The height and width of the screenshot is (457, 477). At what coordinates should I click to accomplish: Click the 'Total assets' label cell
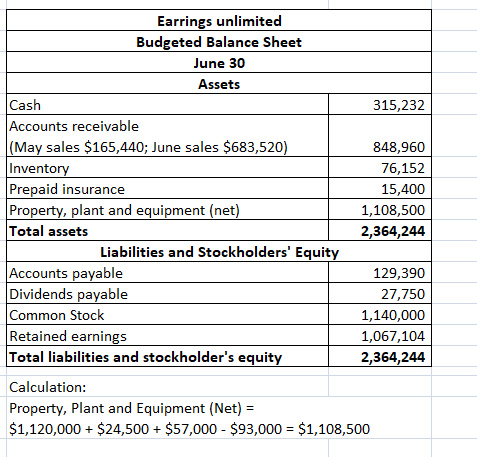tap(167, 230)
